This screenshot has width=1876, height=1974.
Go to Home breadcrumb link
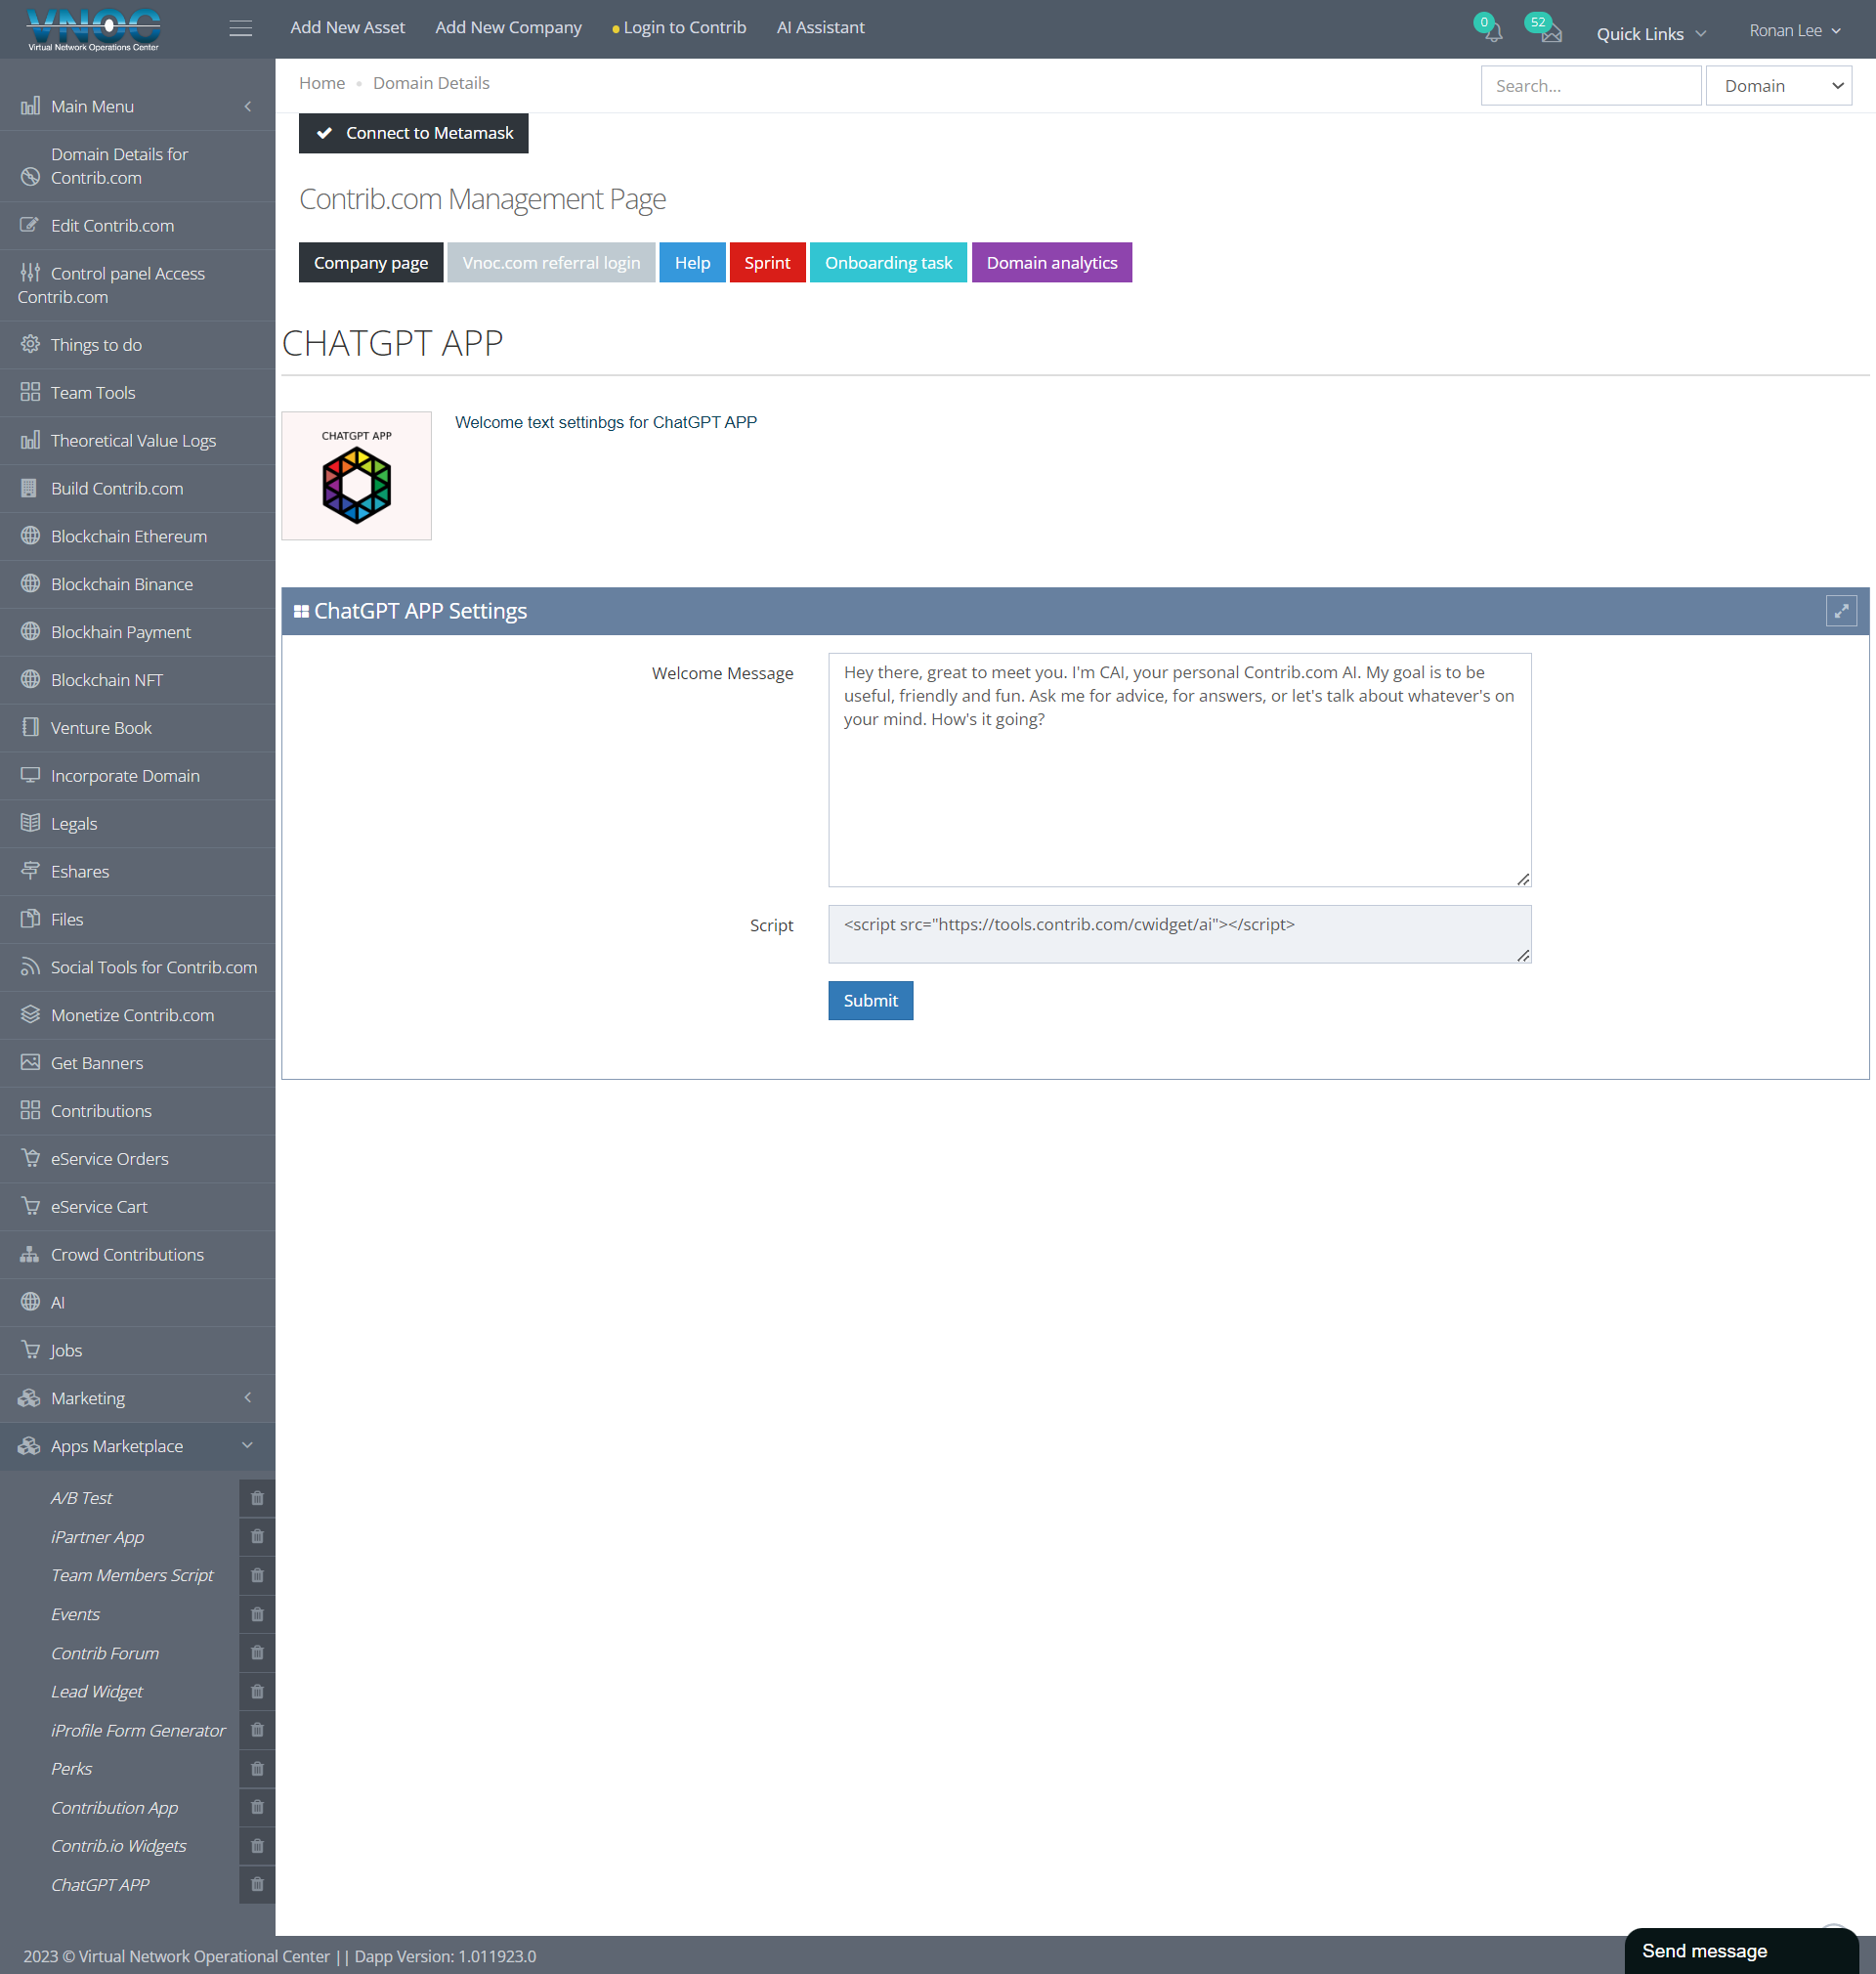(322, 83)
